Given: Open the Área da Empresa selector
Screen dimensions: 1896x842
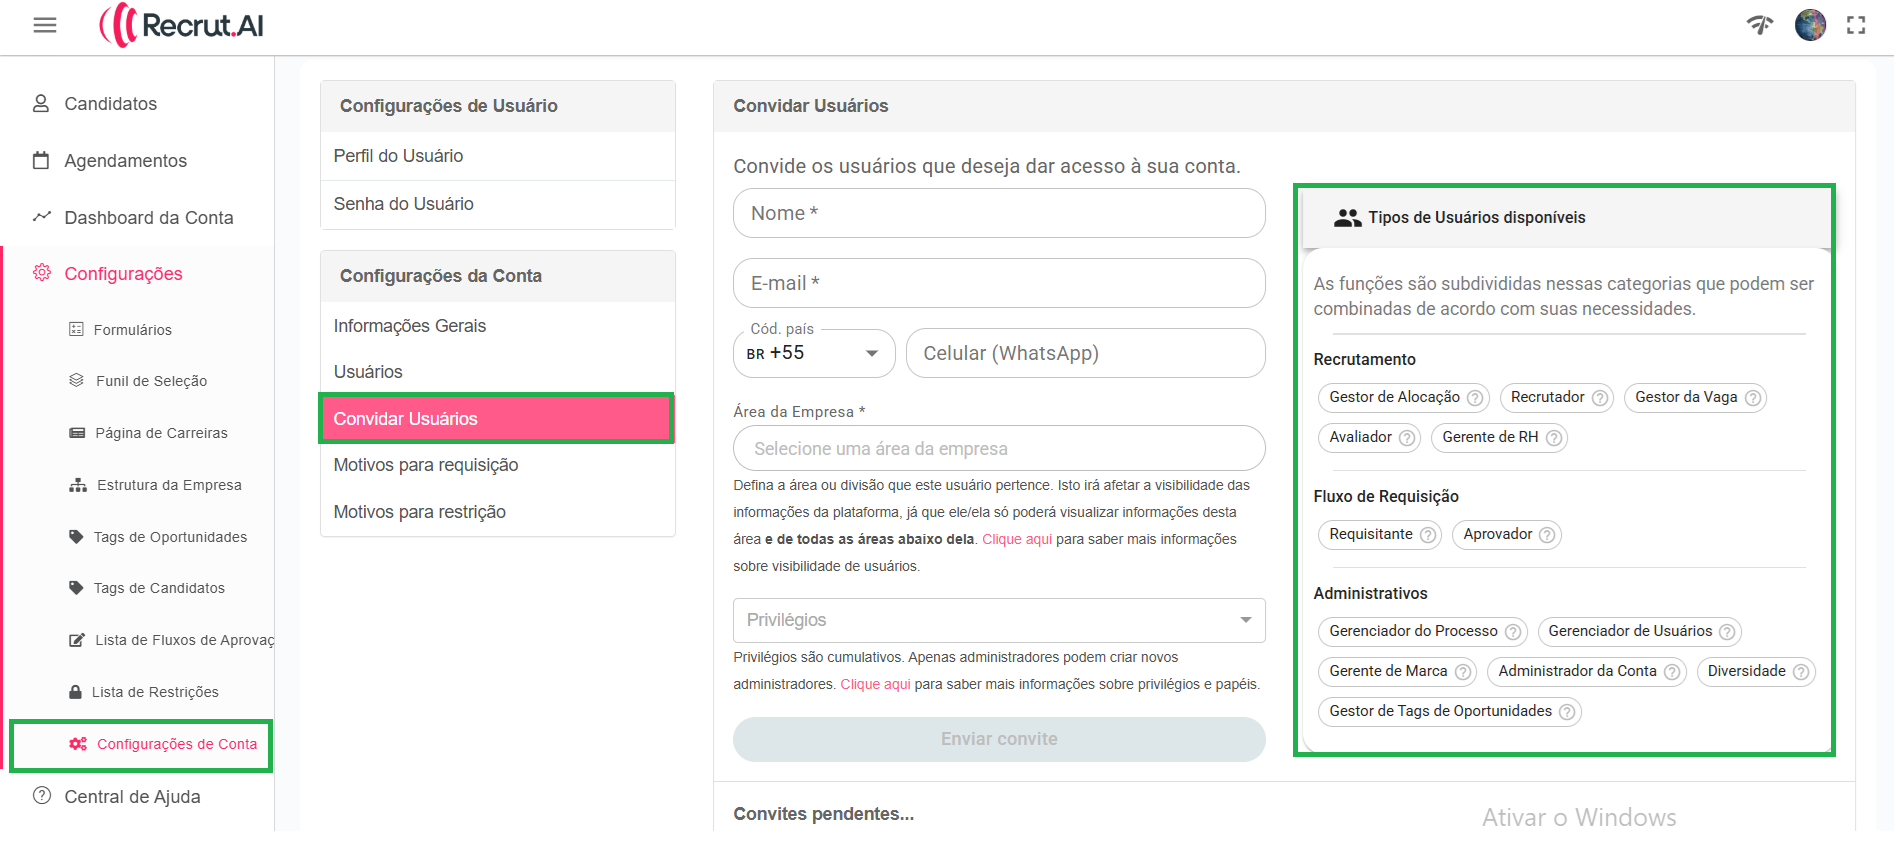Looking at the screenshot, I should [998, 449].
